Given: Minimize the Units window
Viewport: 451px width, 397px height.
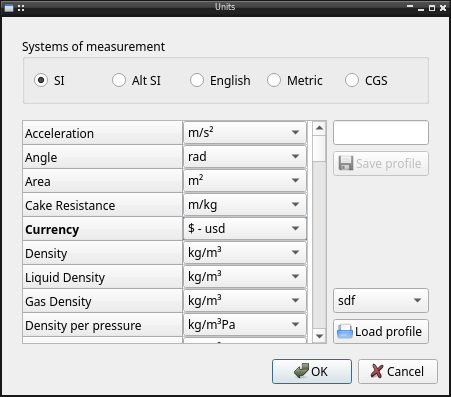Looking at the screenshot, I should point(421,9).
